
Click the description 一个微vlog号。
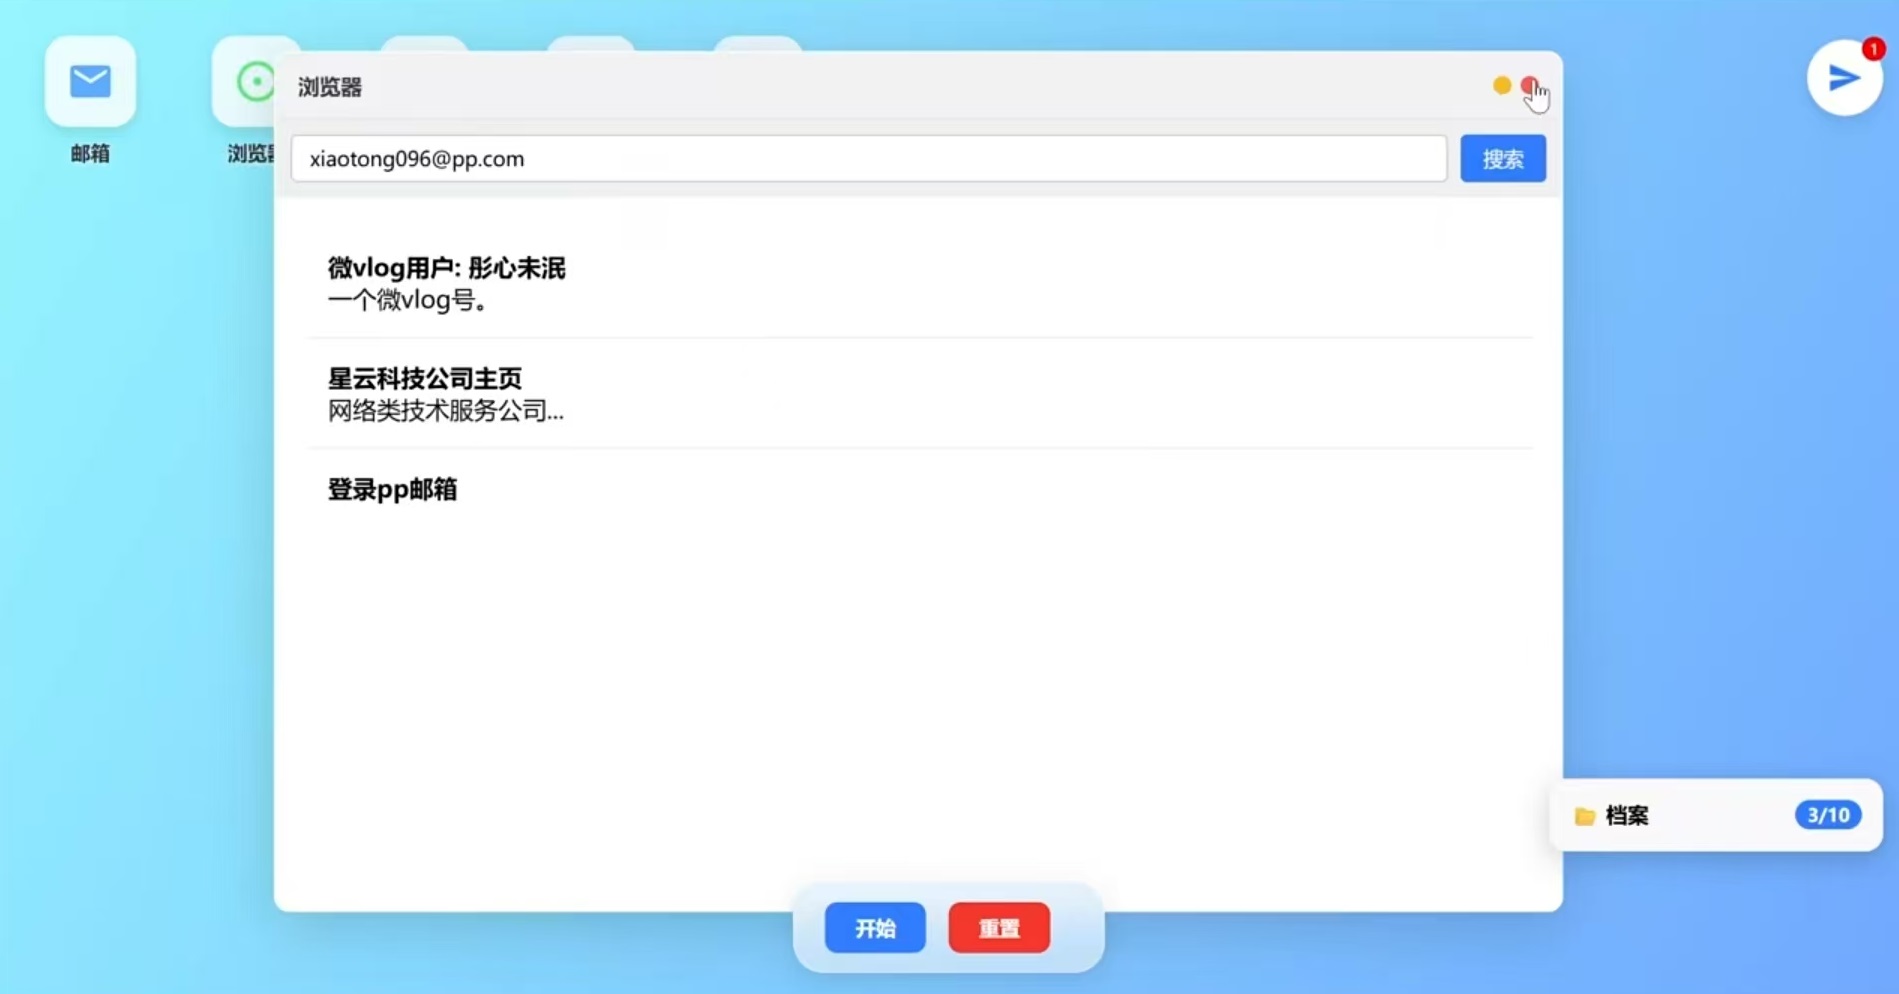tap(408, 300)
